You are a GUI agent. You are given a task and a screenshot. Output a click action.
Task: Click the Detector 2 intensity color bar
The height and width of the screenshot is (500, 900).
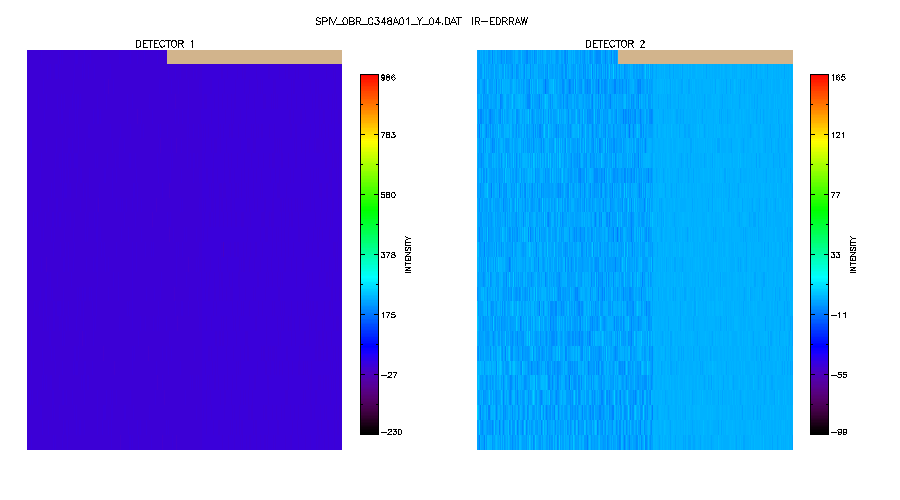(x=819, y=254)
